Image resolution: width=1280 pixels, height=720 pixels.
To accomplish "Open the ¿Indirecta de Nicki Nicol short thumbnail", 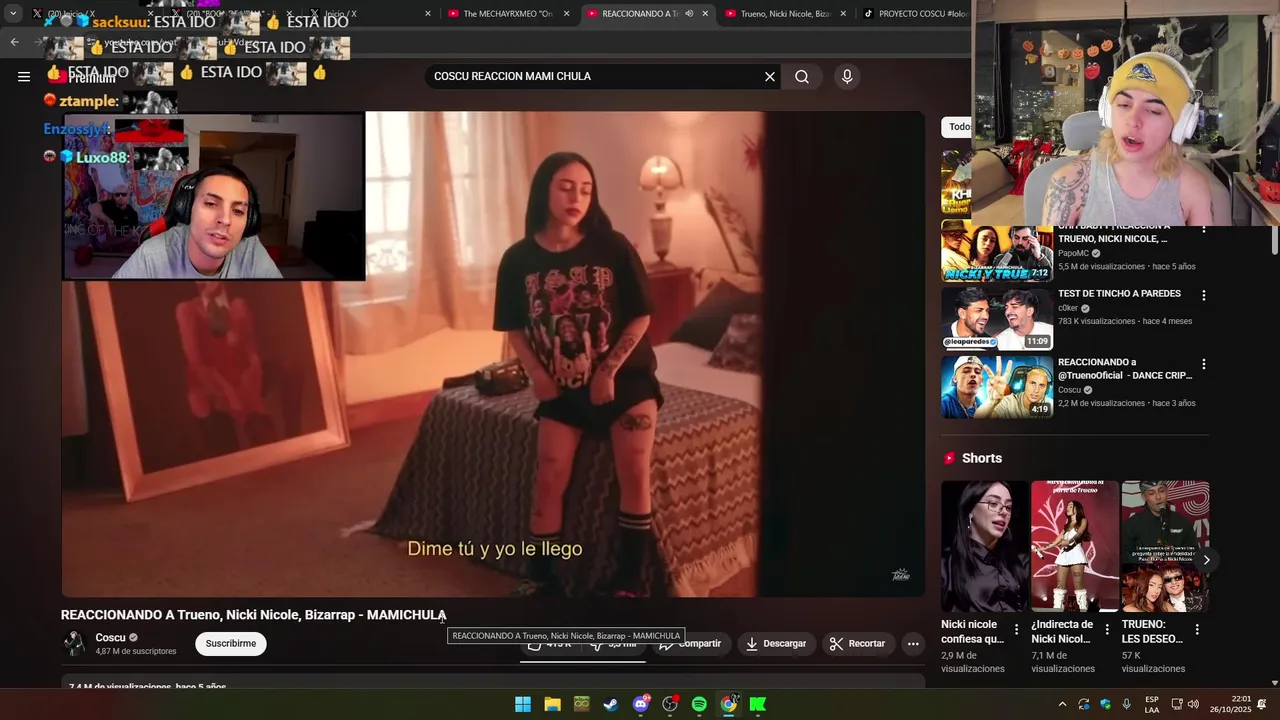I will point(1075,546).
